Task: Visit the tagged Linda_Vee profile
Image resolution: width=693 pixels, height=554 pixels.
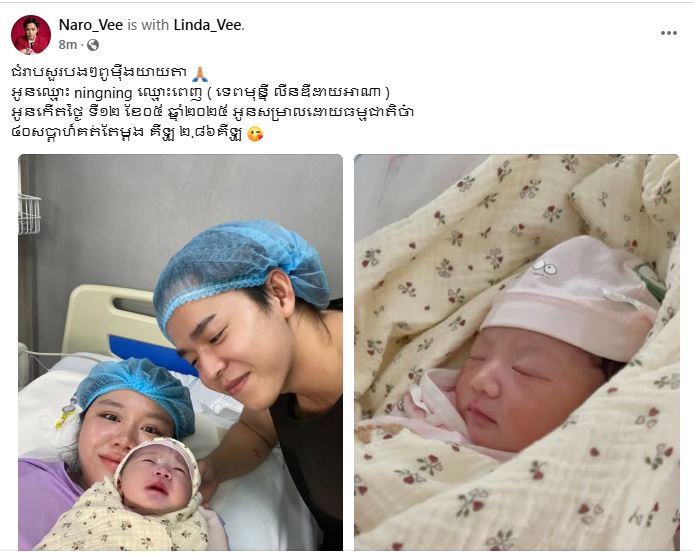Action: pos(207,25)
